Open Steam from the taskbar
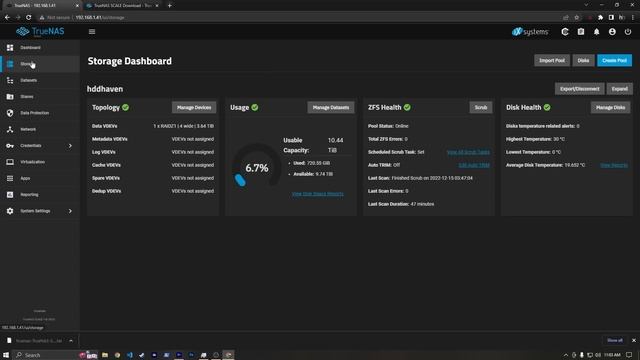Image resolution: width=640 pixels, height=360 pixels. click(x=142, y=355)
